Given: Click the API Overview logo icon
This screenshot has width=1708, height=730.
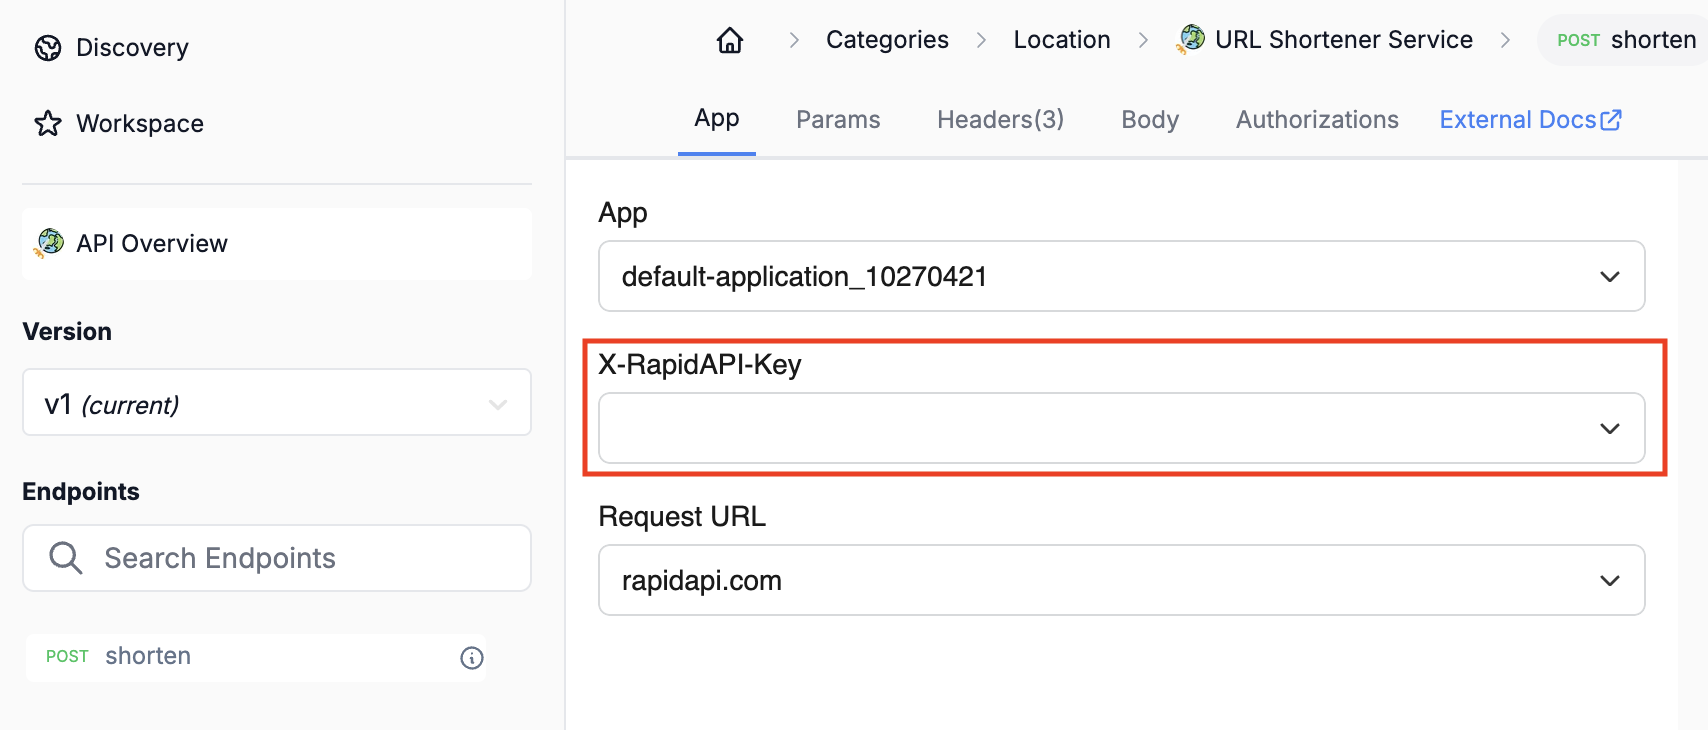Looking at the screenshot, I should (49, 243).
